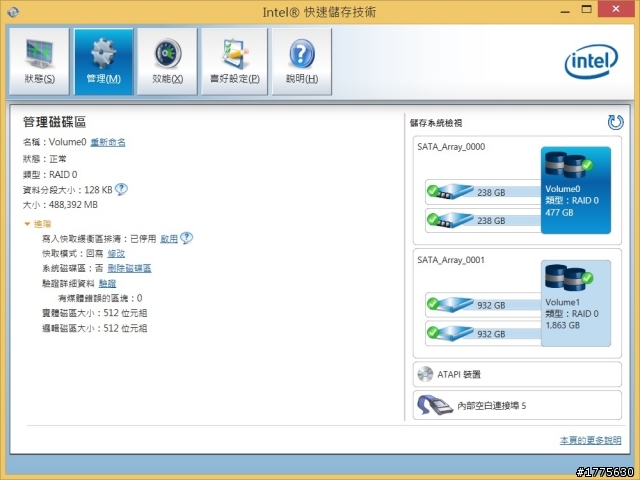Click the application icon in title bar

tap(13, 12)
